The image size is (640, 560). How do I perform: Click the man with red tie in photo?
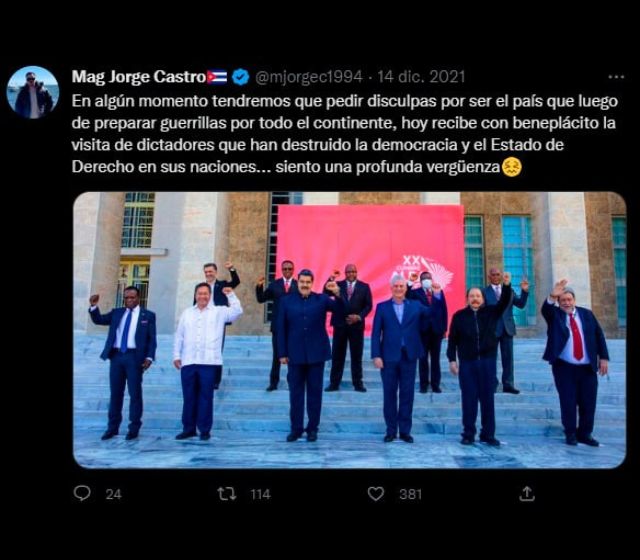(575, 362)
